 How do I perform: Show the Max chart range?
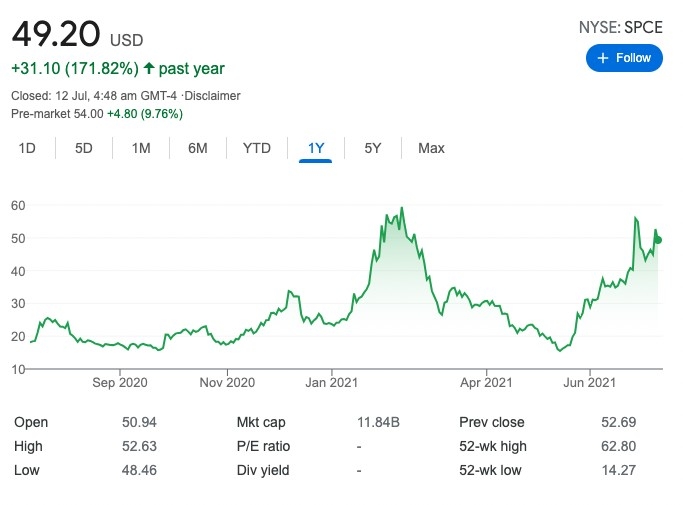(431, 148)
